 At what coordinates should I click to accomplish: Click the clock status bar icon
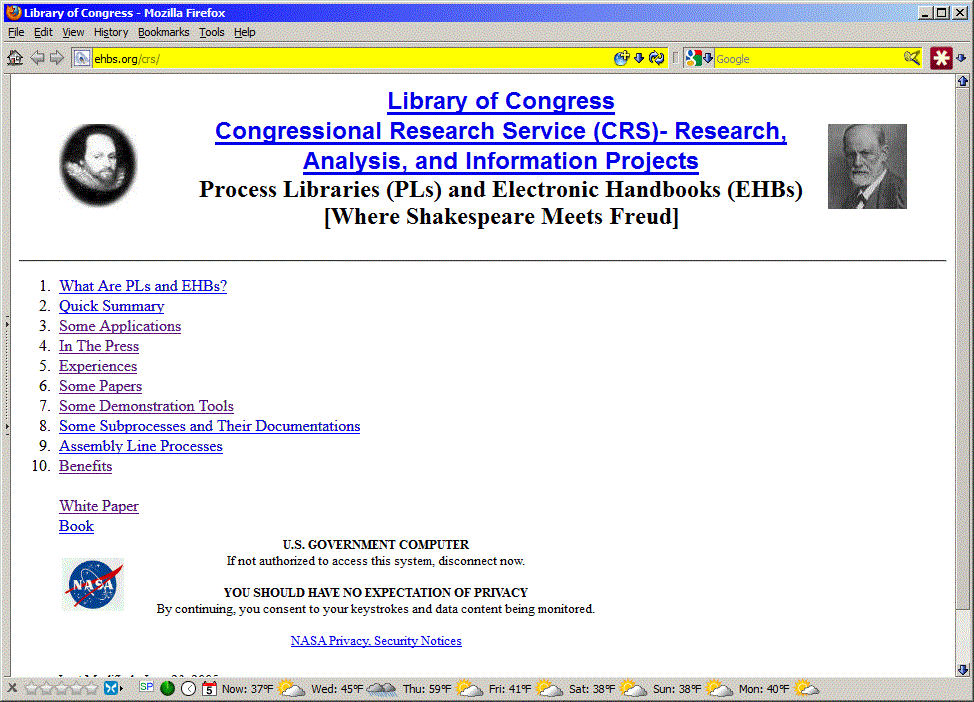point(189,688)
